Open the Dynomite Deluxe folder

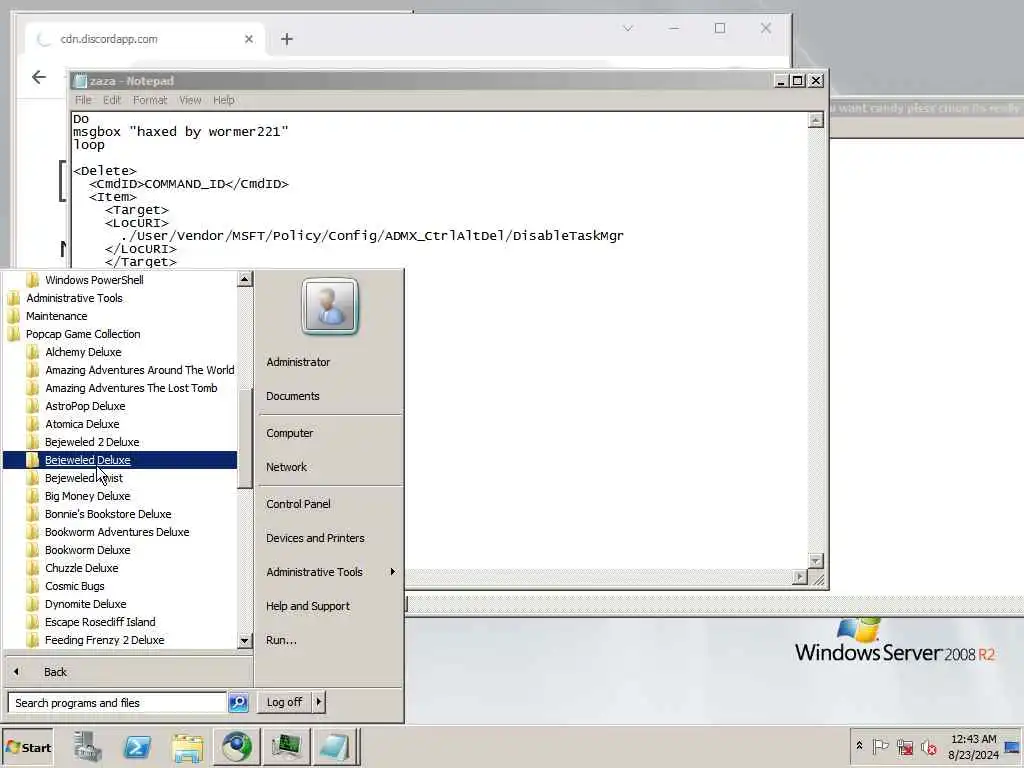tap(86, 605)
